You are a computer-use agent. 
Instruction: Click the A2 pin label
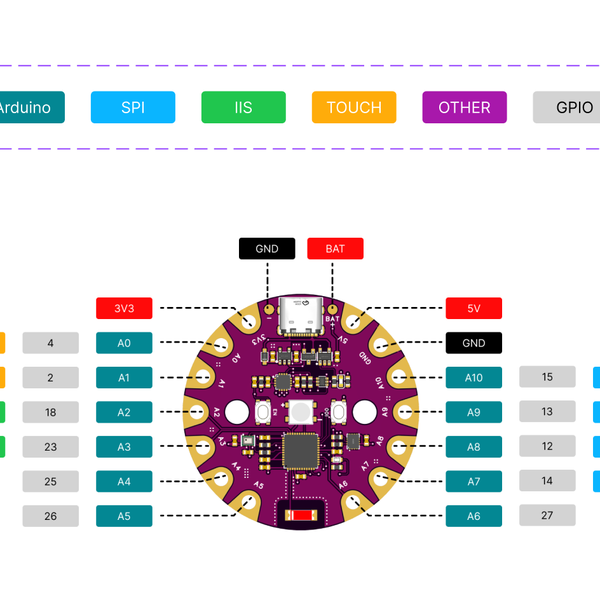pos(124,412)
